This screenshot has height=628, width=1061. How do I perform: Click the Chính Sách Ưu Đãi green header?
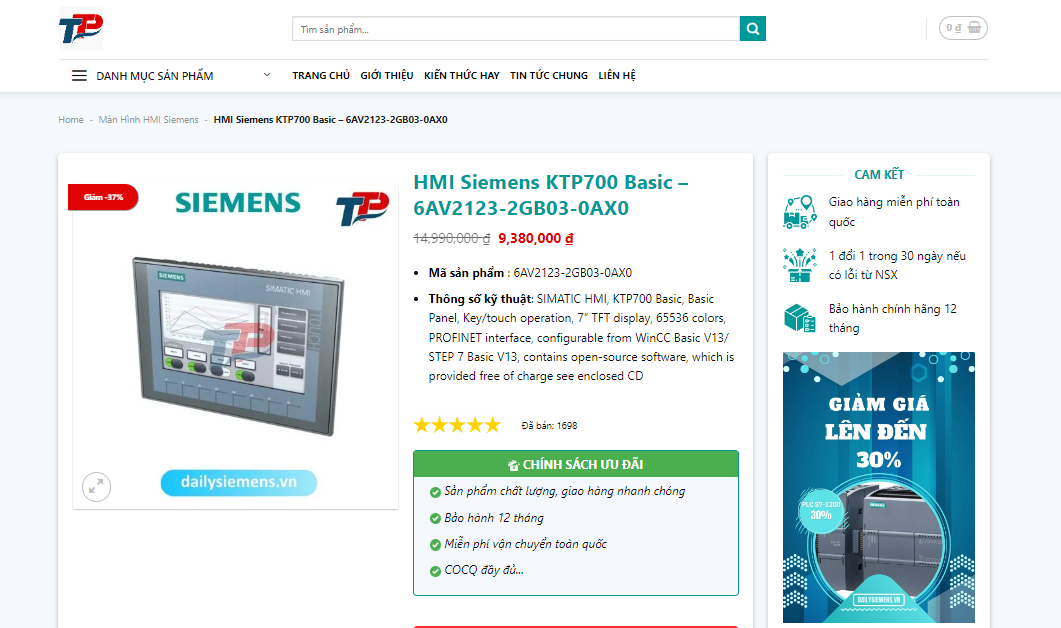pyautogui.click(x=576, y=464)
